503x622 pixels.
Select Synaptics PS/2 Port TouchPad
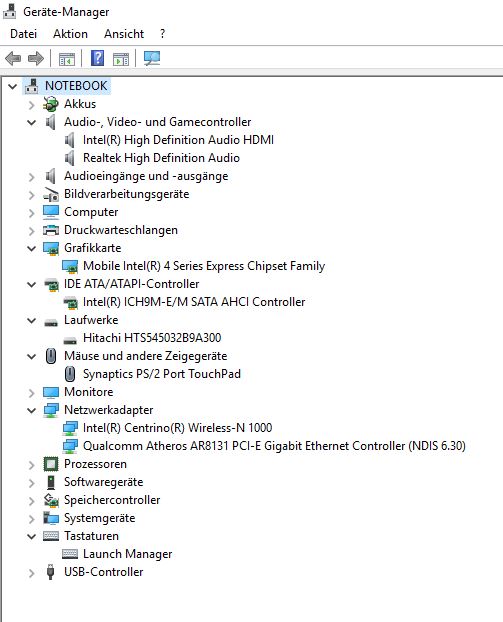[x=161, y=374]
